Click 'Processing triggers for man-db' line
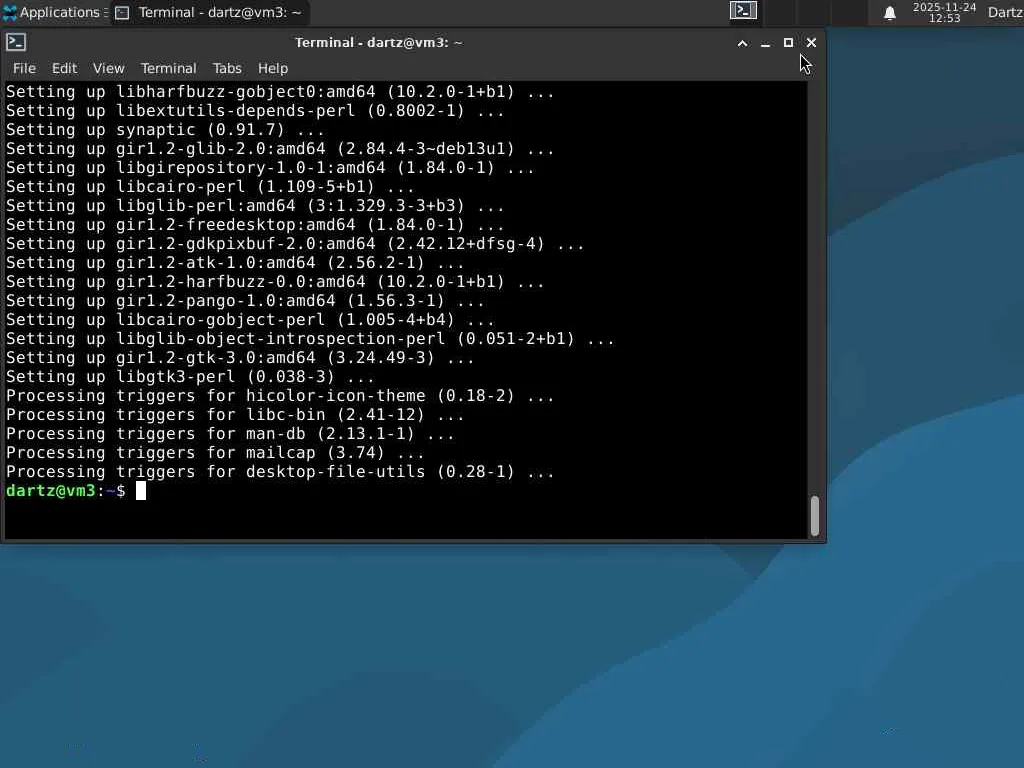 coord(230,434)
